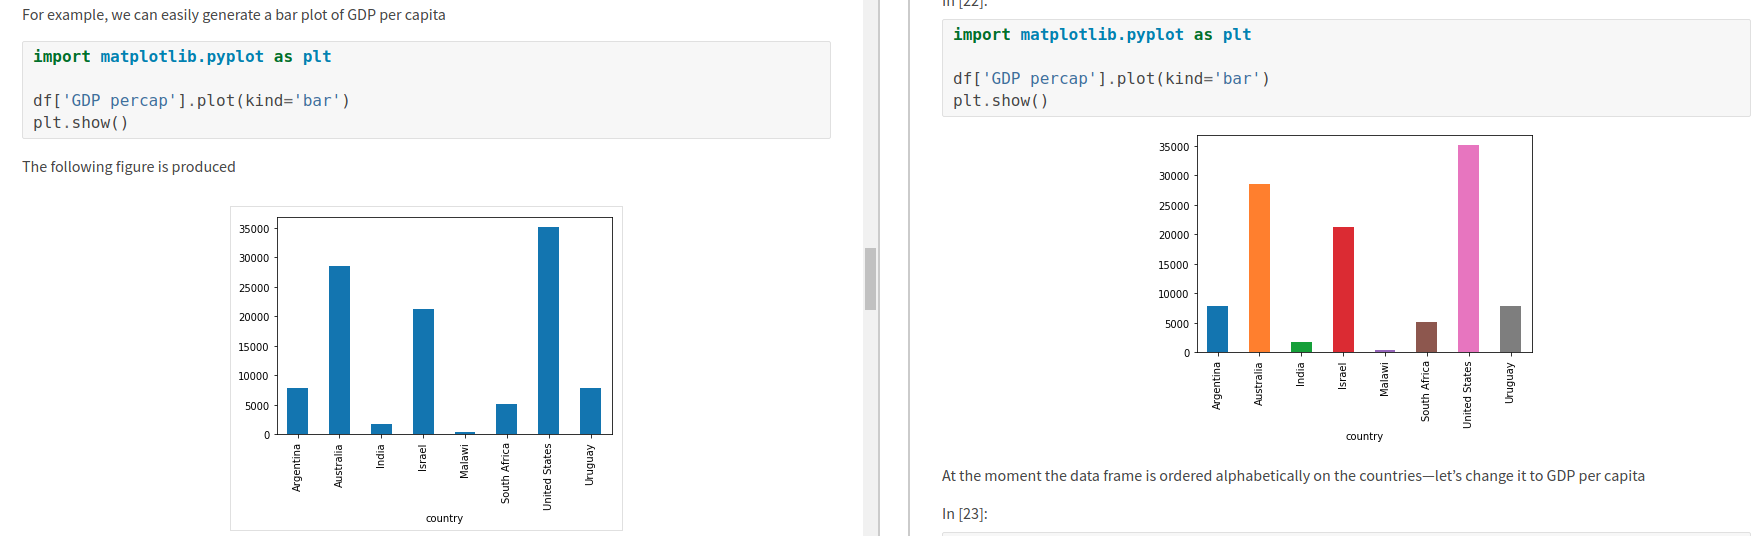This screenshot has height=536, width=1764.
Task: Click the 'United States' label in left chart
Action: click(x=548, y=477)
